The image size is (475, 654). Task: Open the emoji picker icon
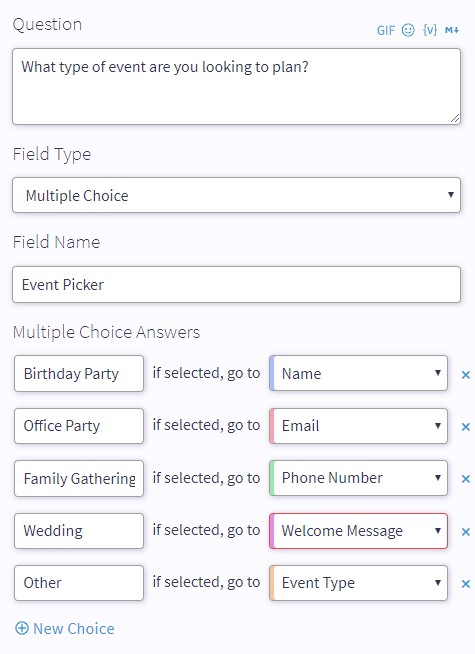pyautogui.click(x=408, y=30)
